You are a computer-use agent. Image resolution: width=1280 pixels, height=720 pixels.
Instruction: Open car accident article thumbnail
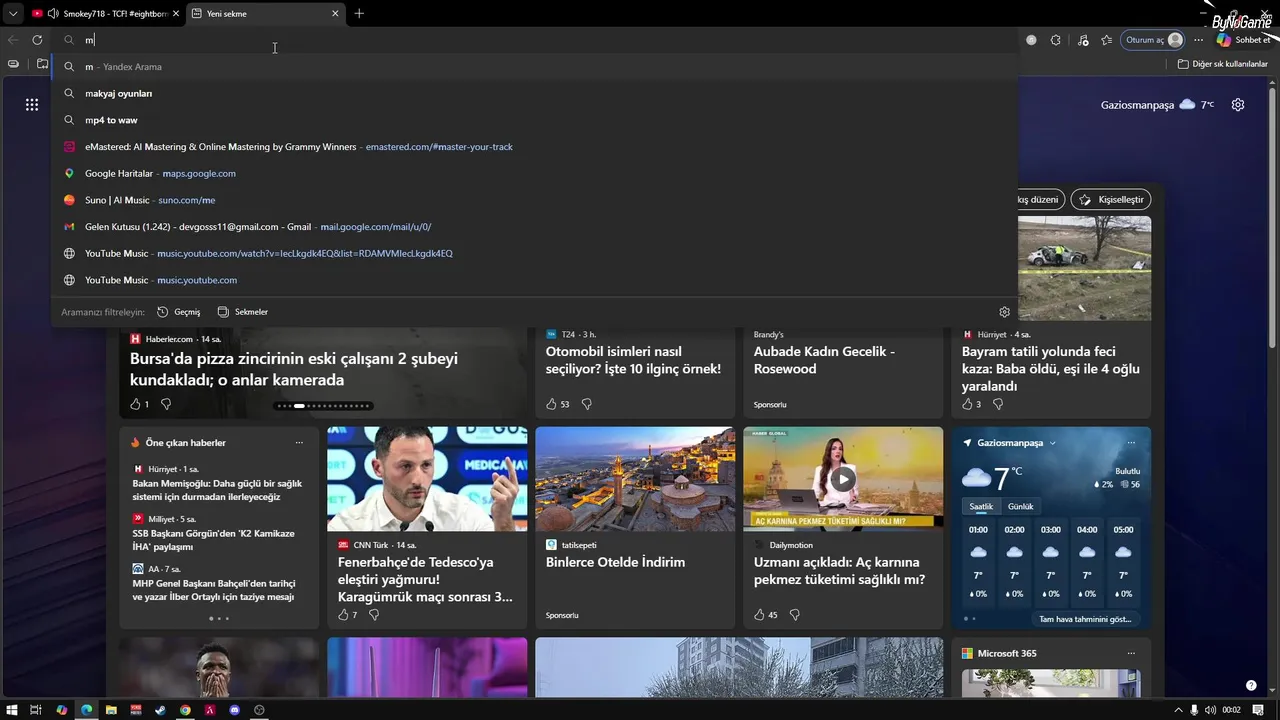(1084, 268)
